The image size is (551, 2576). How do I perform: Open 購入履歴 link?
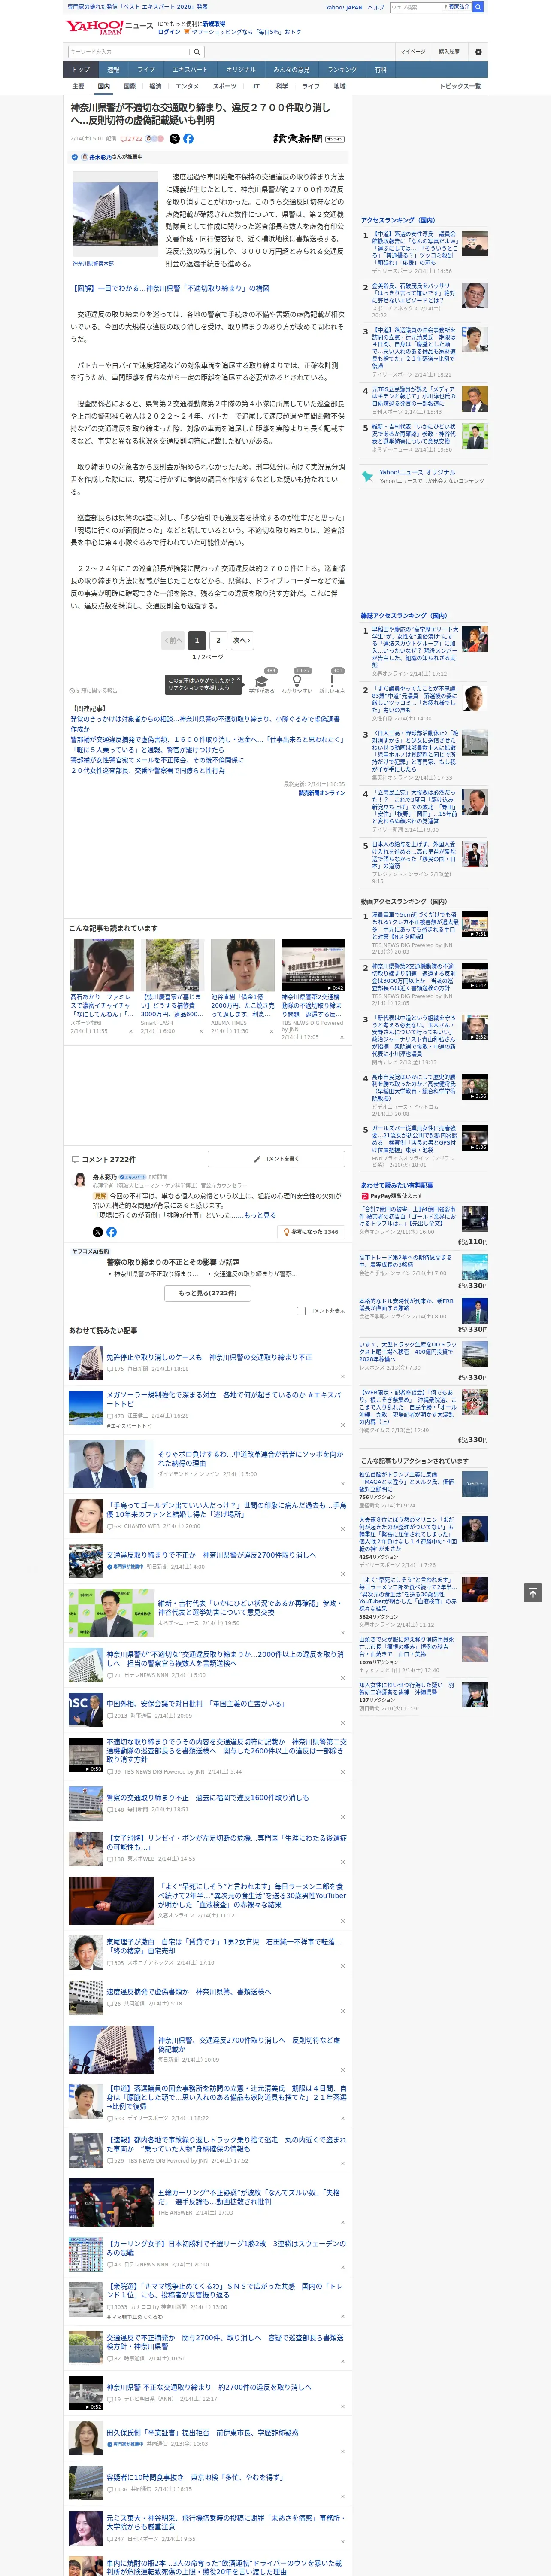tap(449, 51)
